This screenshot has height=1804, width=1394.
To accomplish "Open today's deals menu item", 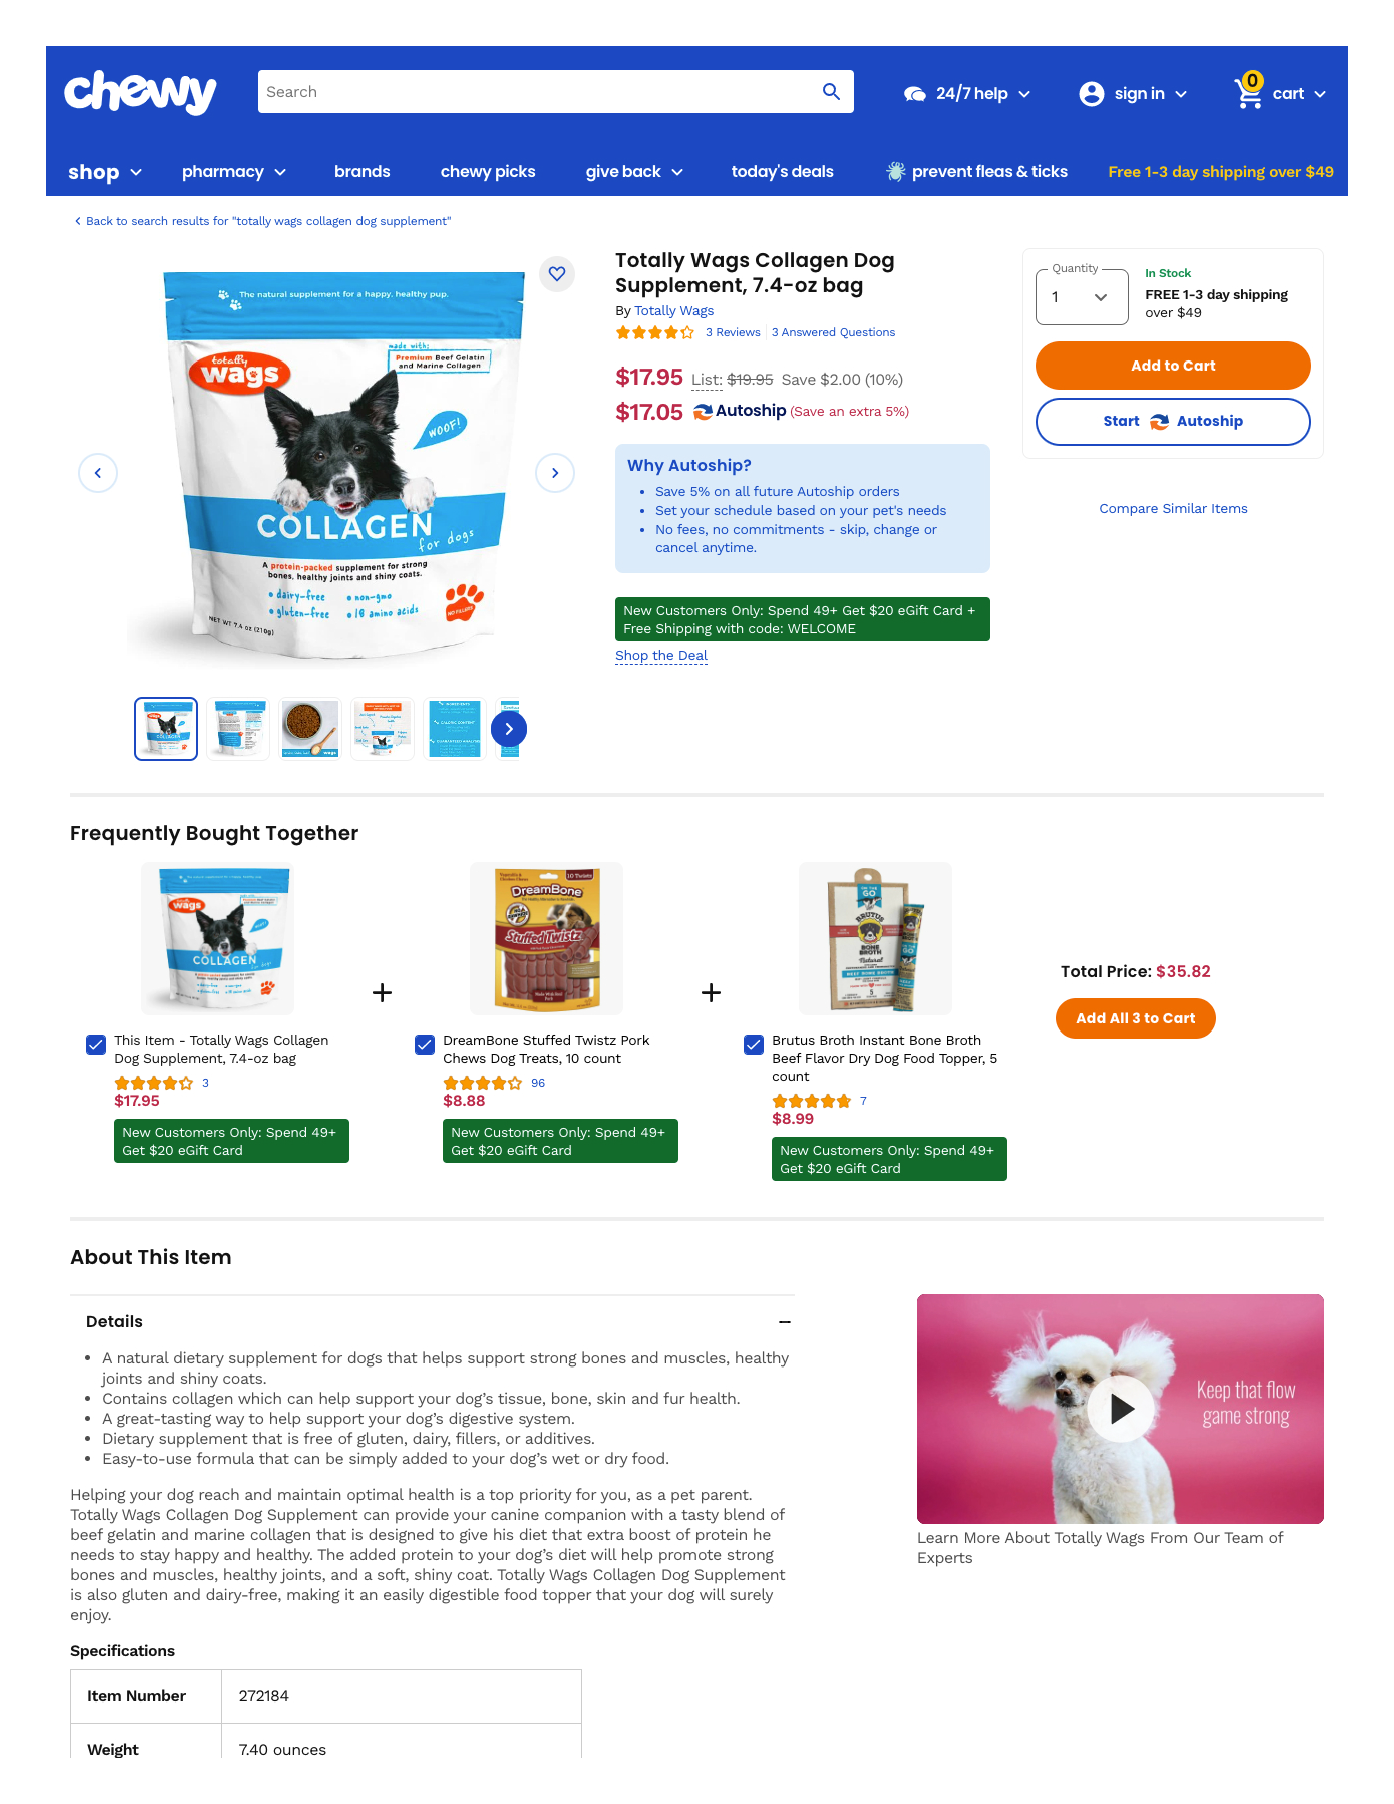I will tap(783, 172).
